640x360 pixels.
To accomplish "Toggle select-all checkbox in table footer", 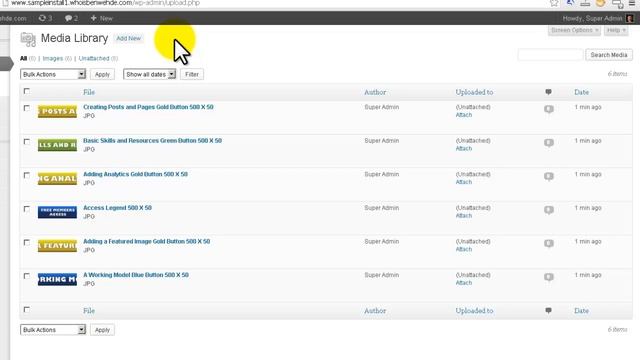I will 27,310.
